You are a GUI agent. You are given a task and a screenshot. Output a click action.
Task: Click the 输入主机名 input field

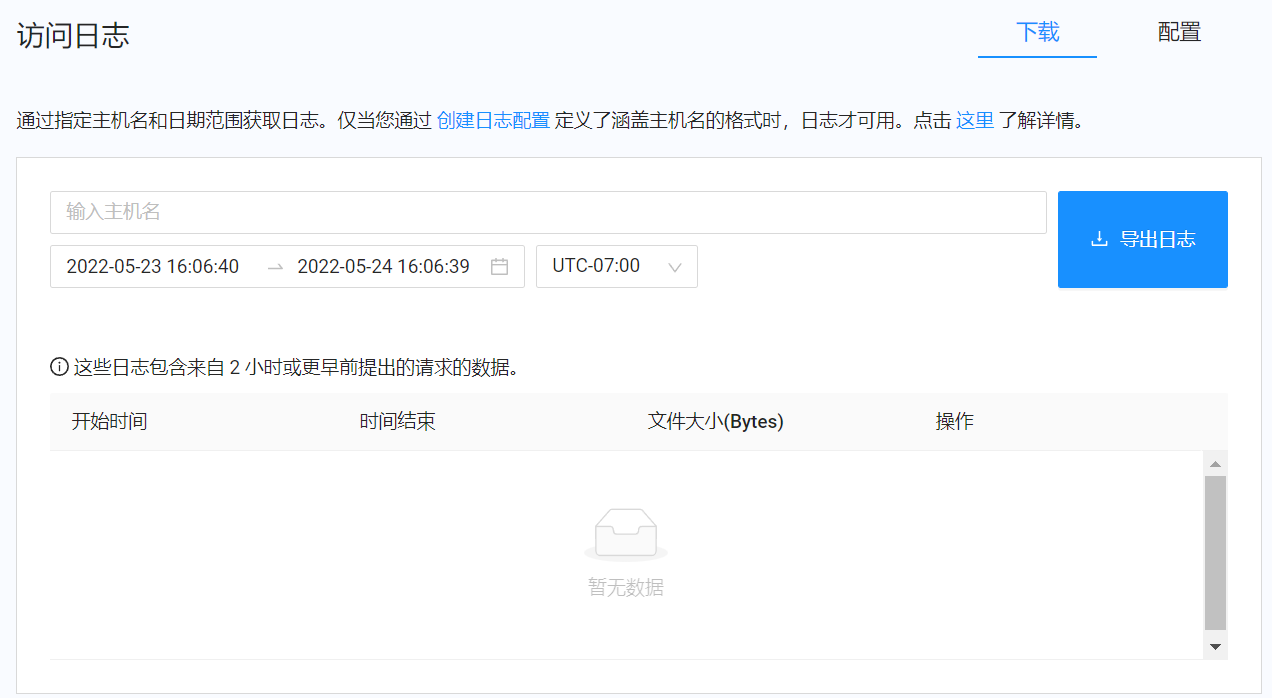point(548,212)
